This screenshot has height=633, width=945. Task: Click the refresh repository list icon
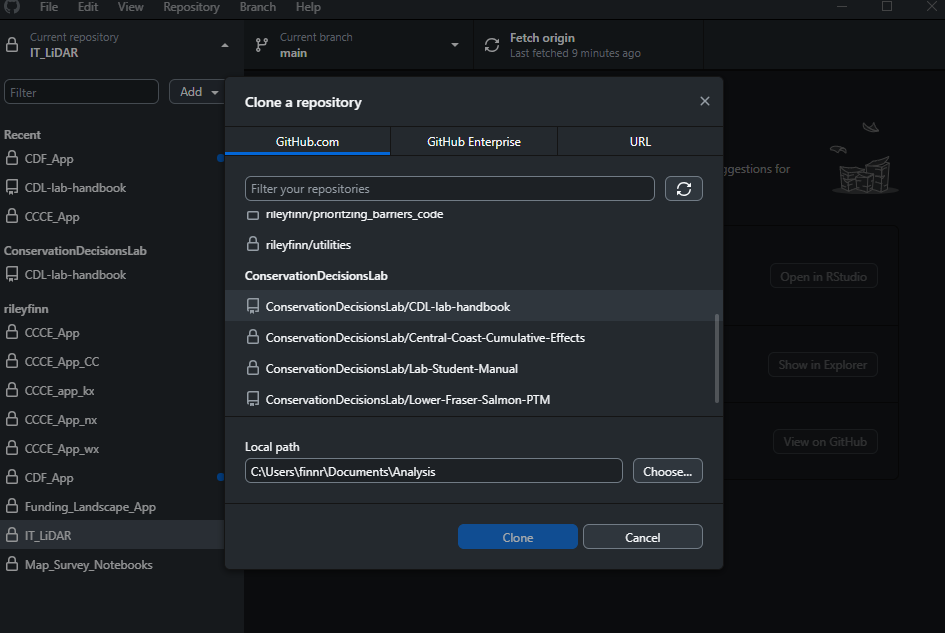pos(684,189)
